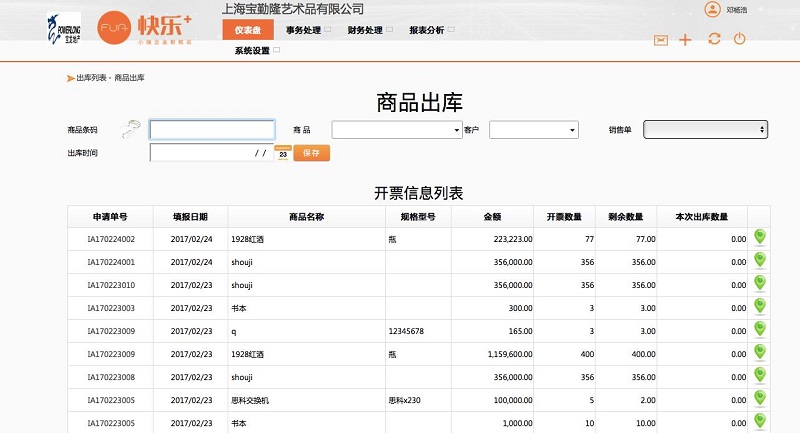This screenshot has height=433, width=800.
Task: Click the refresh arrows icon
Action: click(713, 40)
